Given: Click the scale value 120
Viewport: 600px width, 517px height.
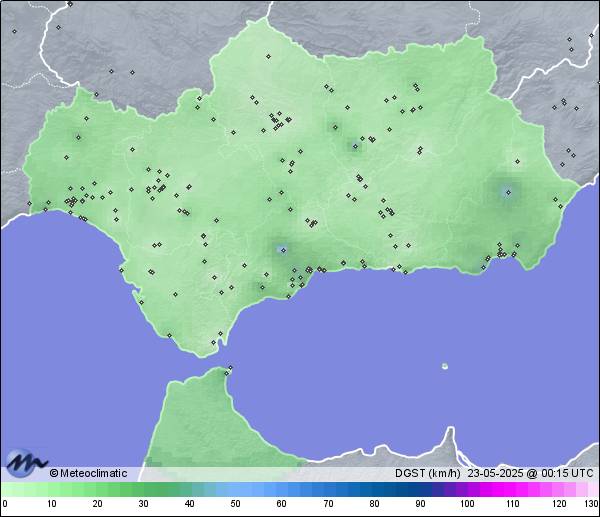Looking at the screenshot, I should coord(559,504).
